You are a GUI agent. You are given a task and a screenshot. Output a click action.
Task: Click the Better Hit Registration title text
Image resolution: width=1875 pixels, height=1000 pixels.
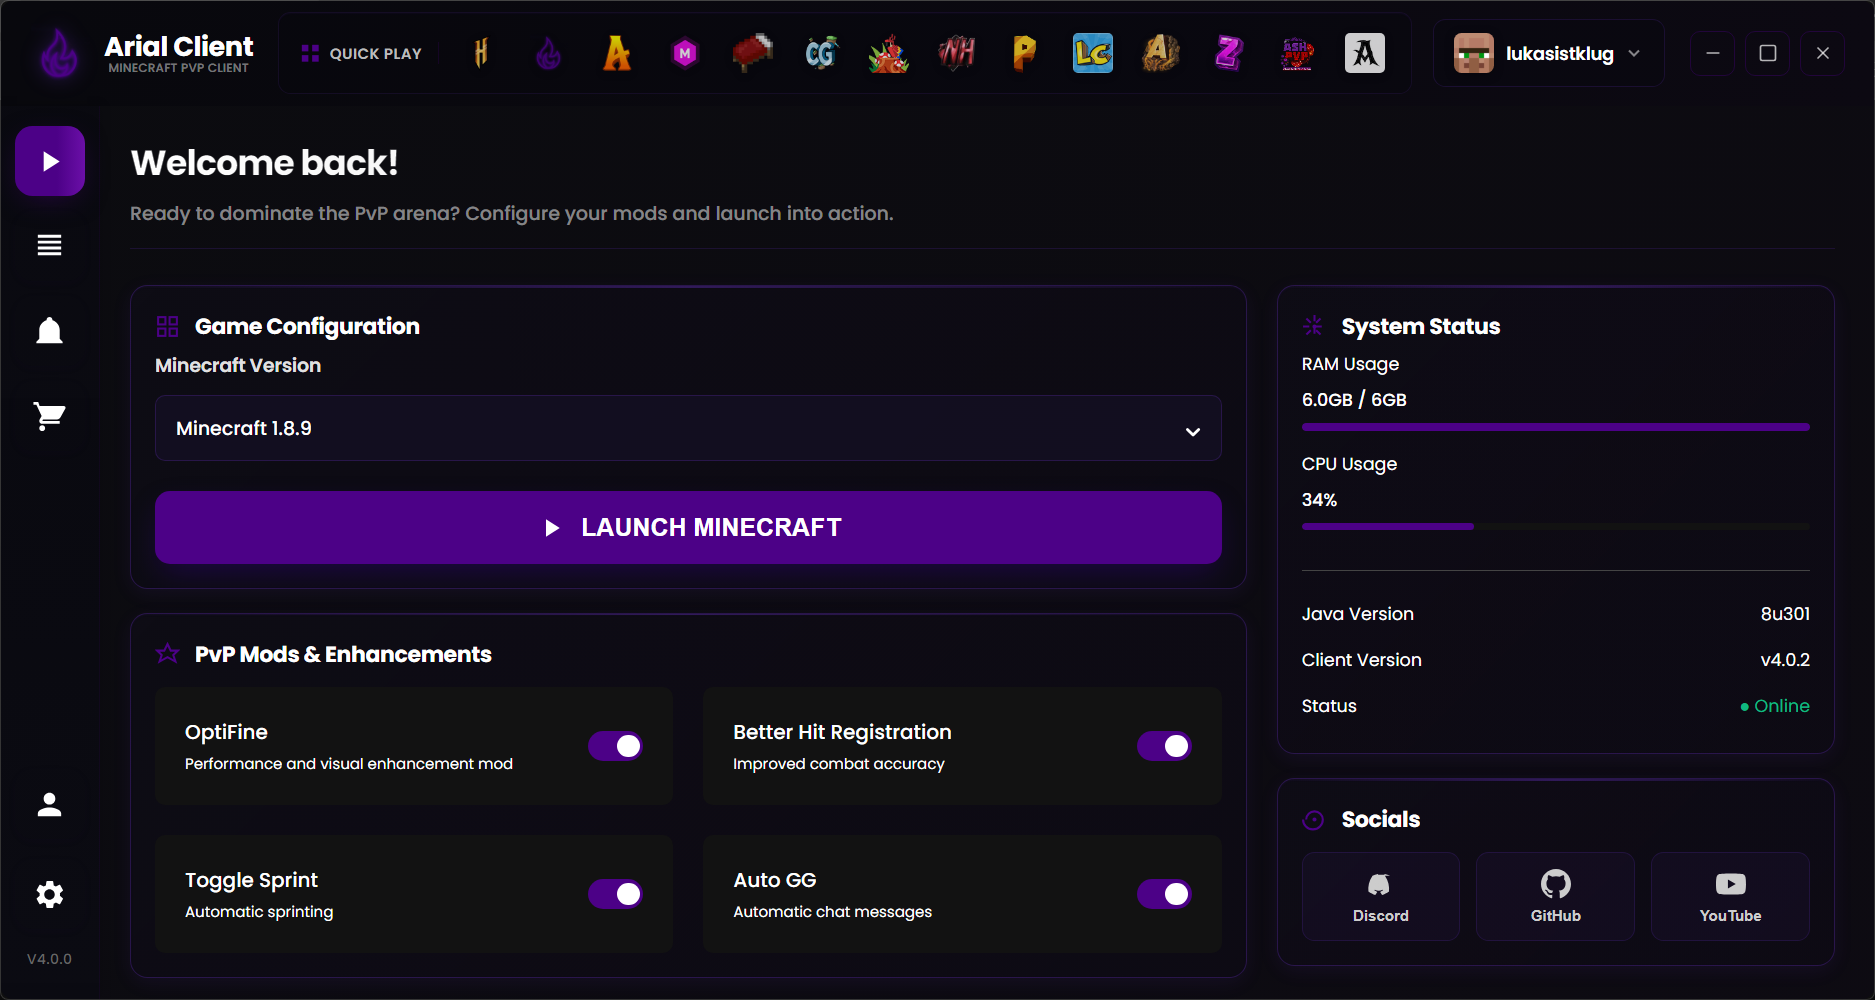click(x=842, y=732)
